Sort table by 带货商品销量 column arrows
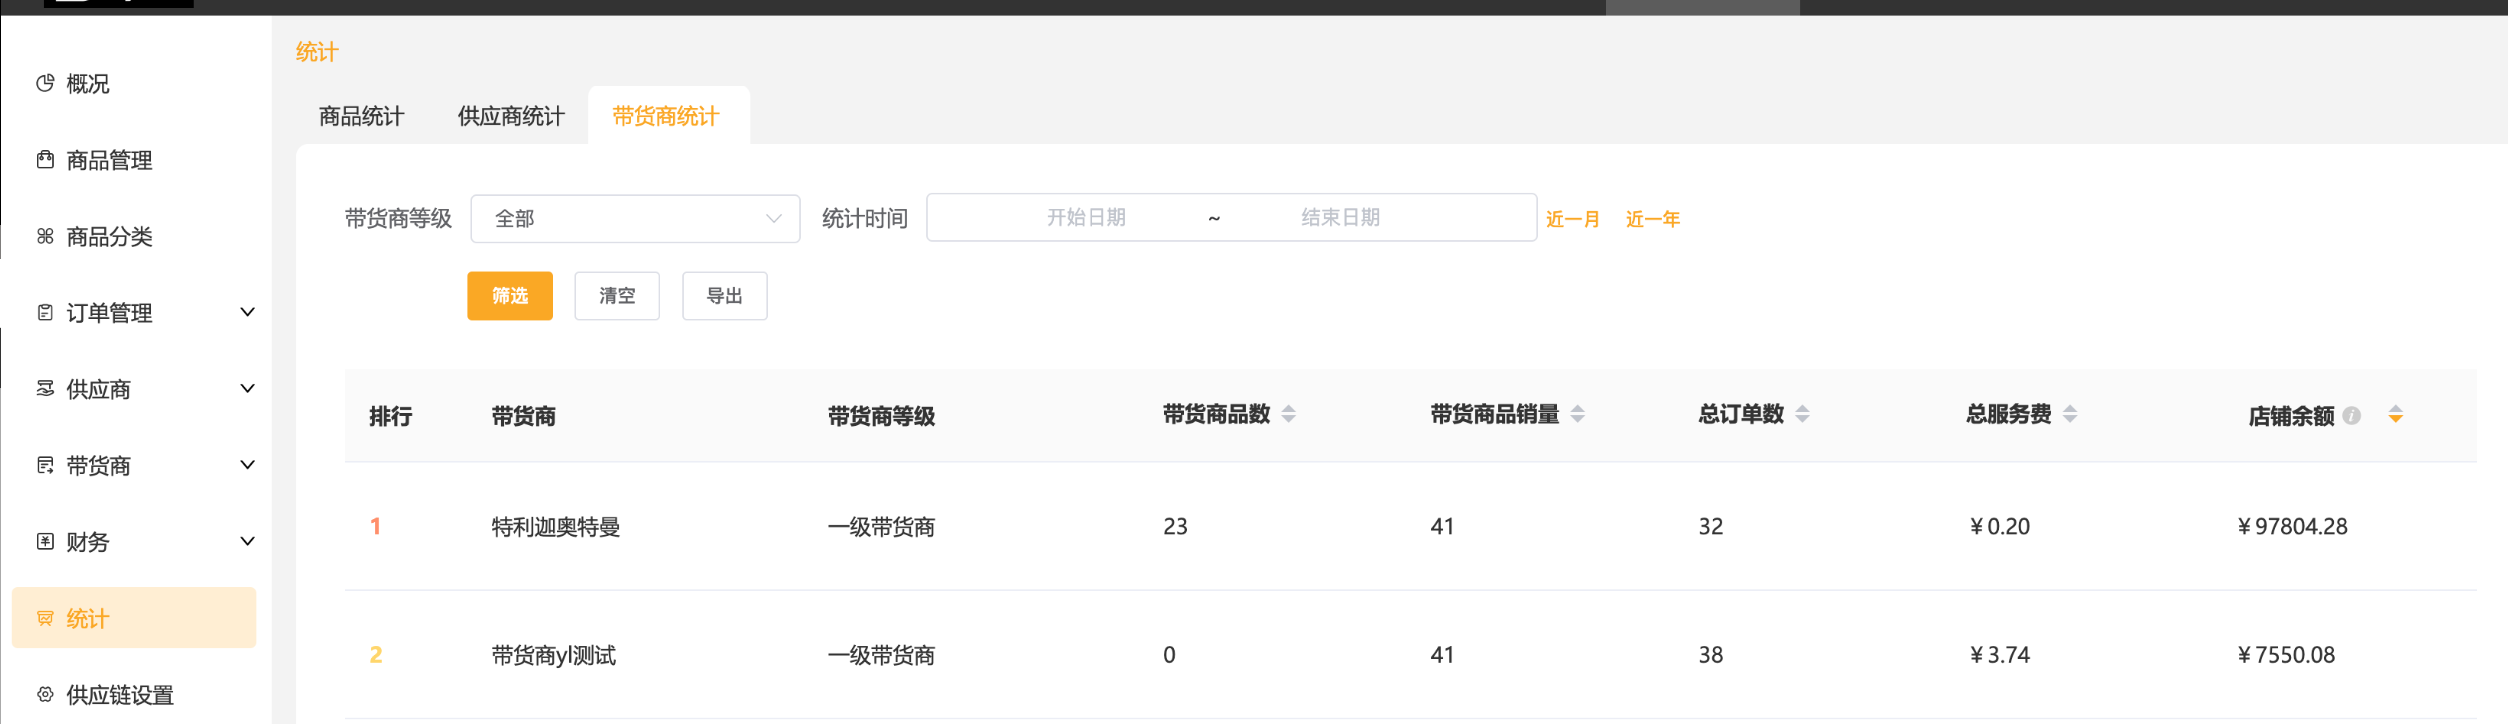 (1577, 414)
